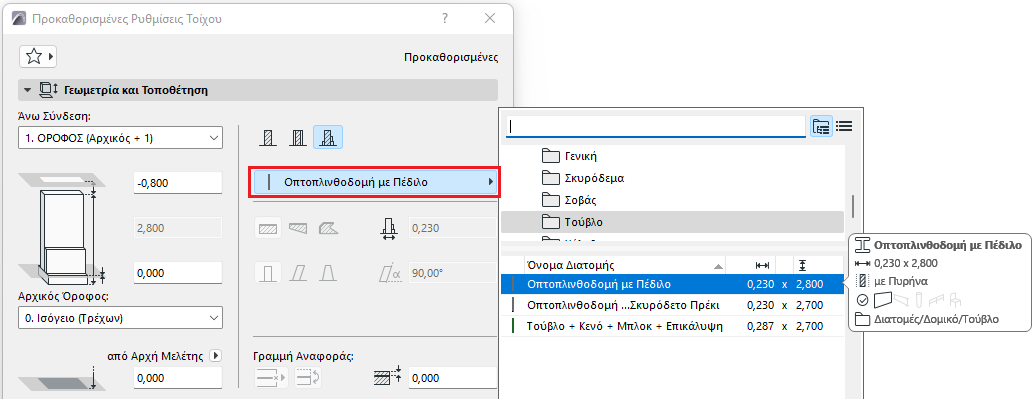Click από Αρχή Μελέτης arrow button
The image size is (1034, 399).
point(216,356)
